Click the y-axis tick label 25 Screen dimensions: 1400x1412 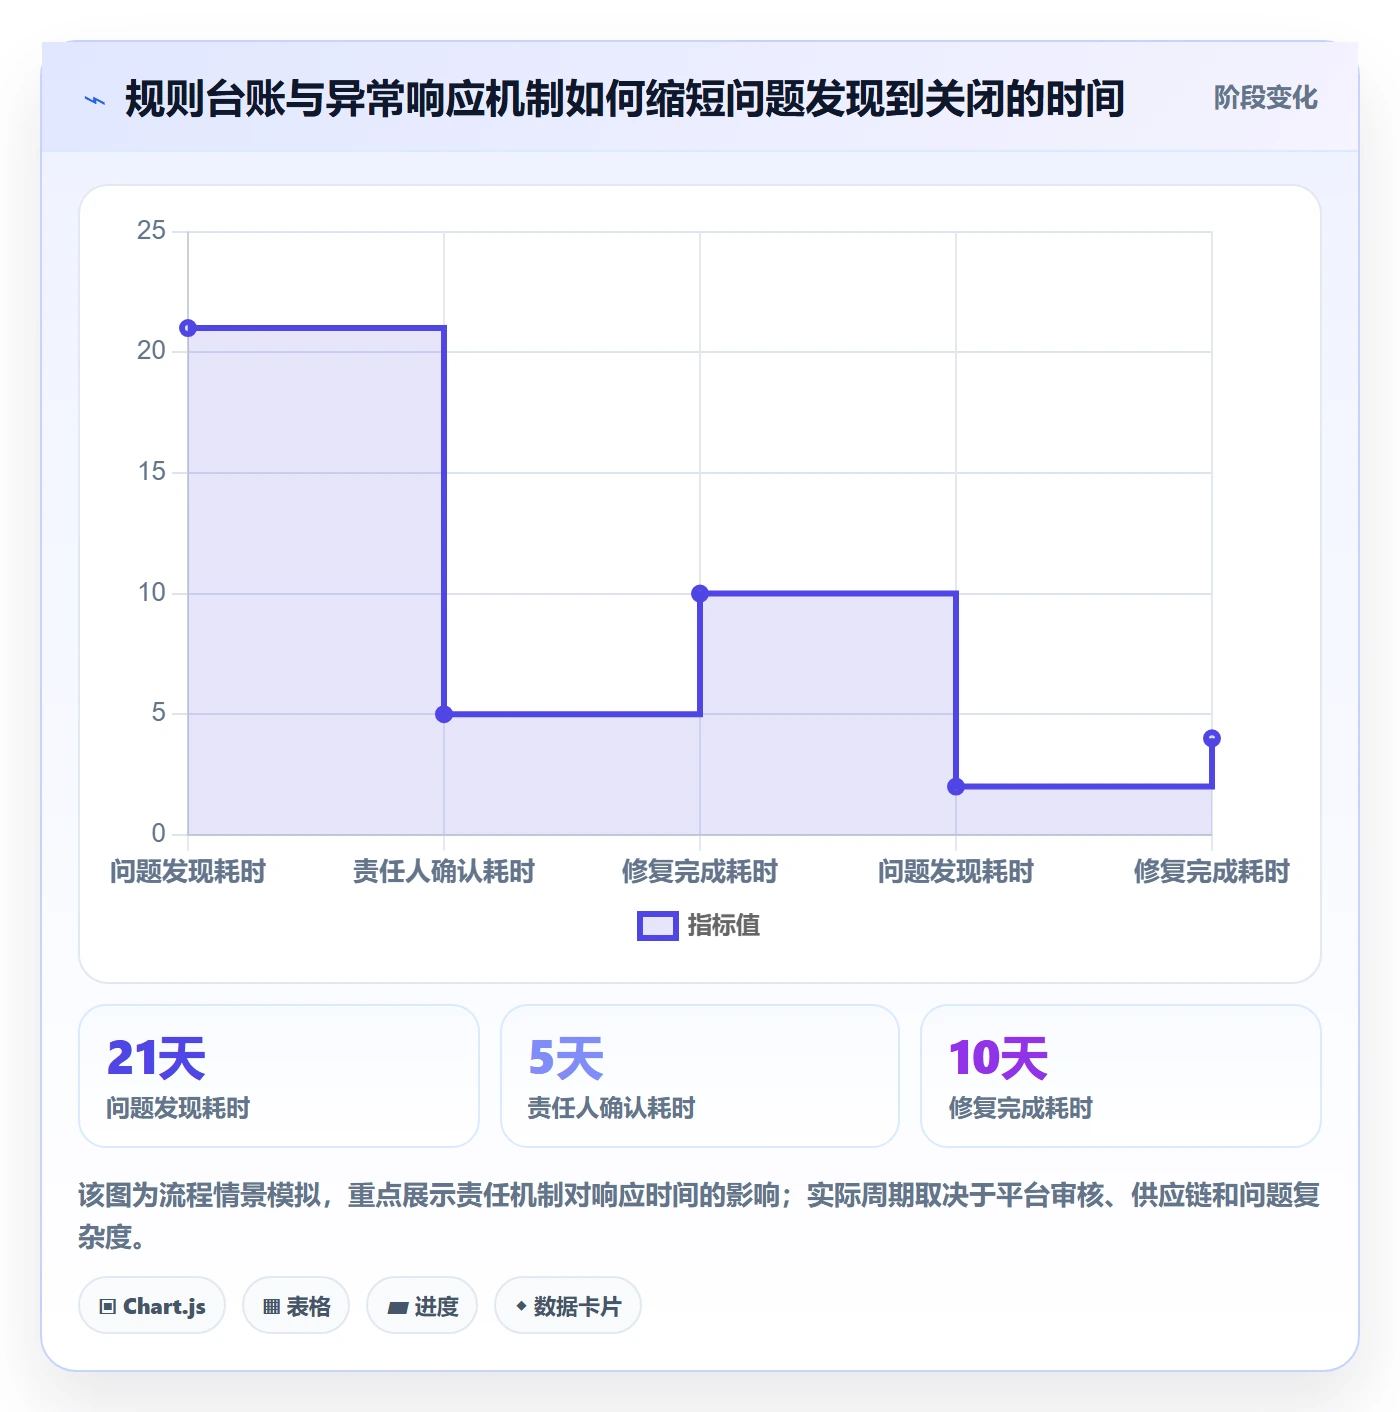(151, 231)
